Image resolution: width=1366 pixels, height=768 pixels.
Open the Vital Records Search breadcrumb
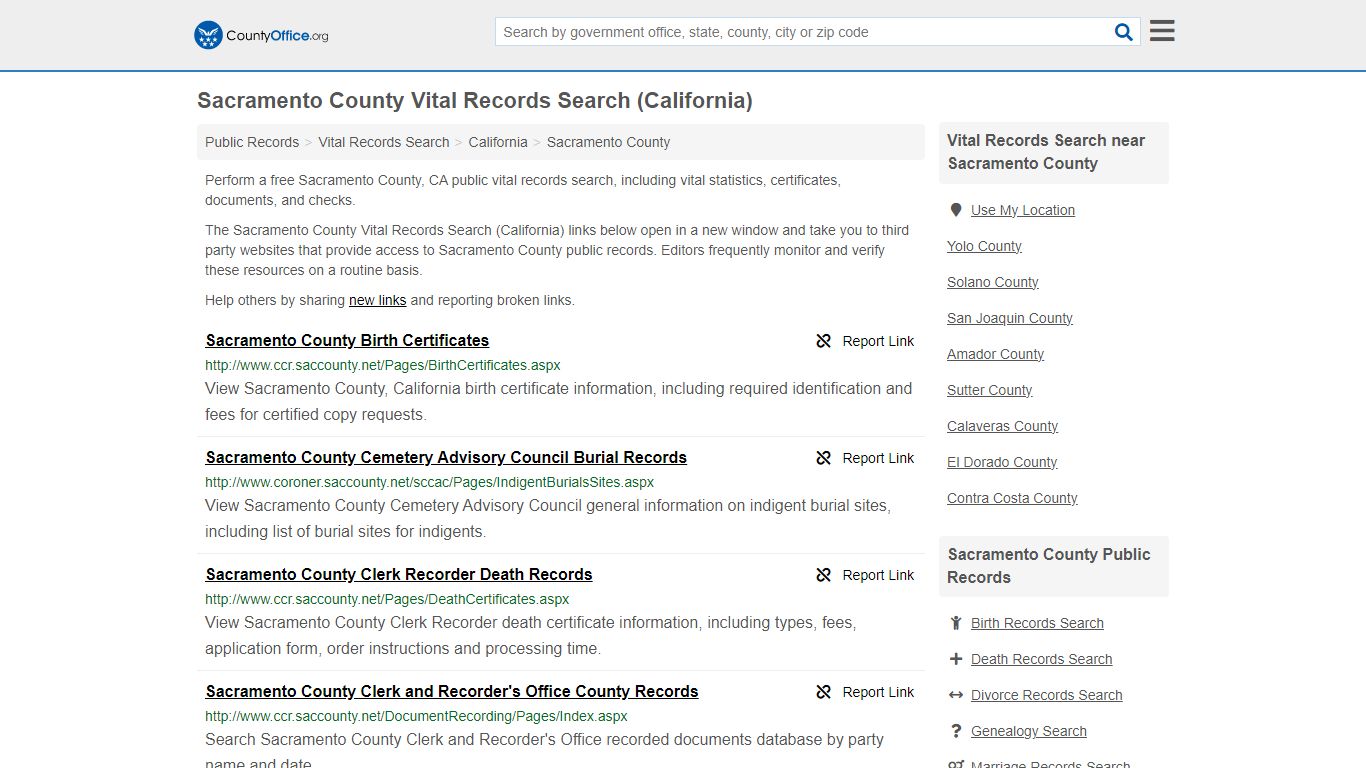(x=384, y=142)
